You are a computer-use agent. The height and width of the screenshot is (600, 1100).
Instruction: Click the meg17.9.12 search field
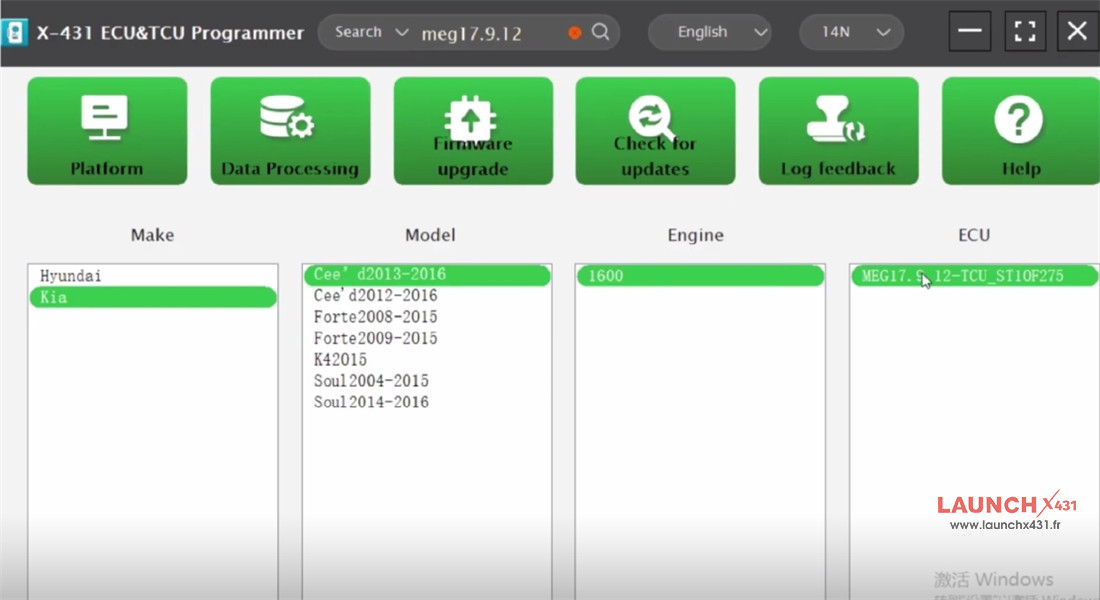click(x=490, y=33)
